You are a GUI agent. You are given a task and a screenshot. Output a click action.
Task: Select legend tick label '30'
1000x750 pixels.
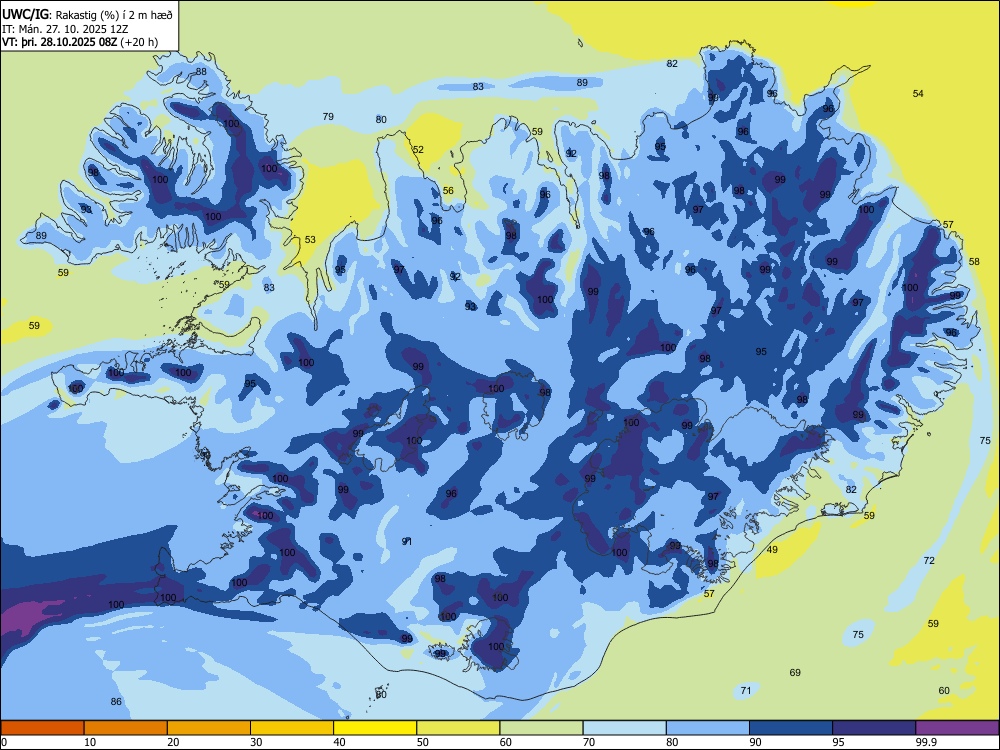tap(256, 742)
